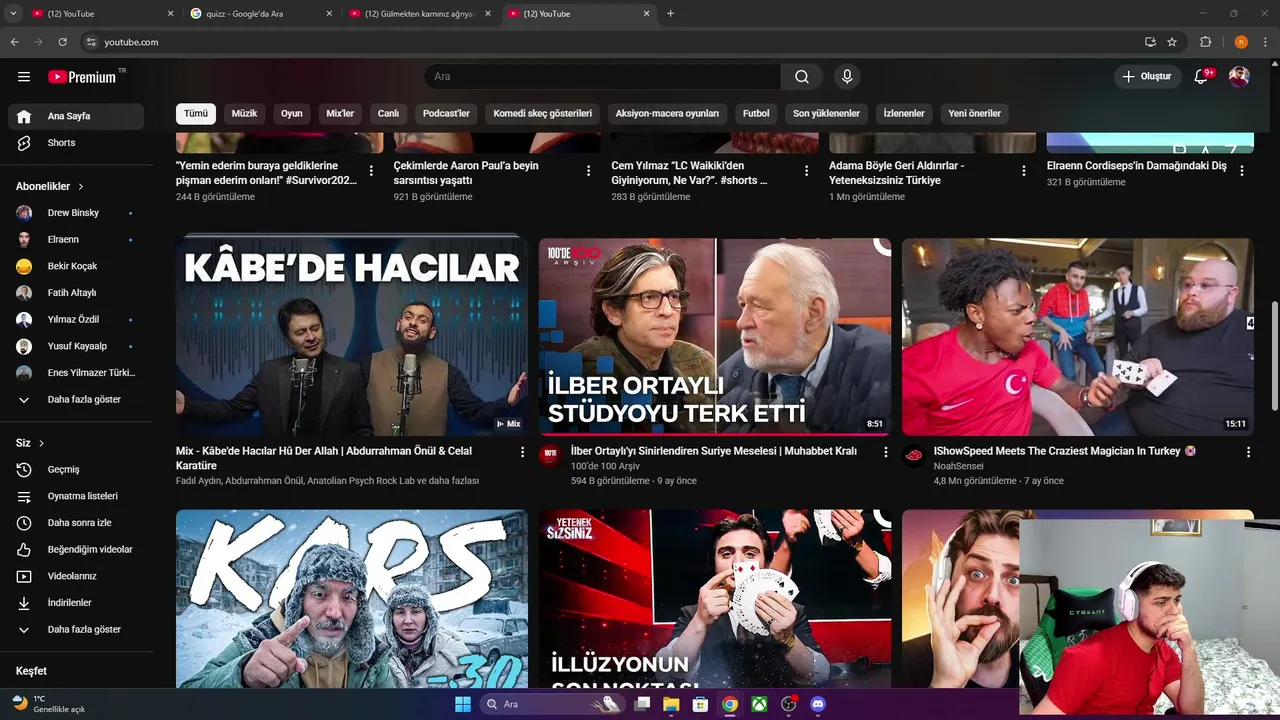
Task: Open the Drew Binsky channel subscription
Action: tap(76, 213)
